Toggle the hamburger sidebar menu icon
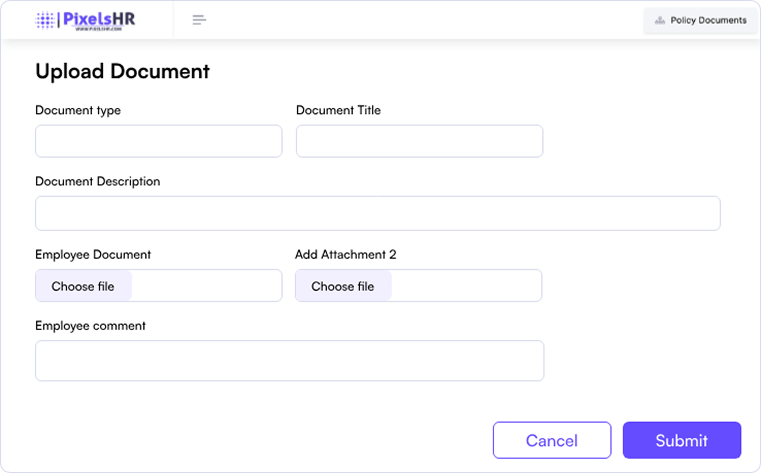 point(199,20)
